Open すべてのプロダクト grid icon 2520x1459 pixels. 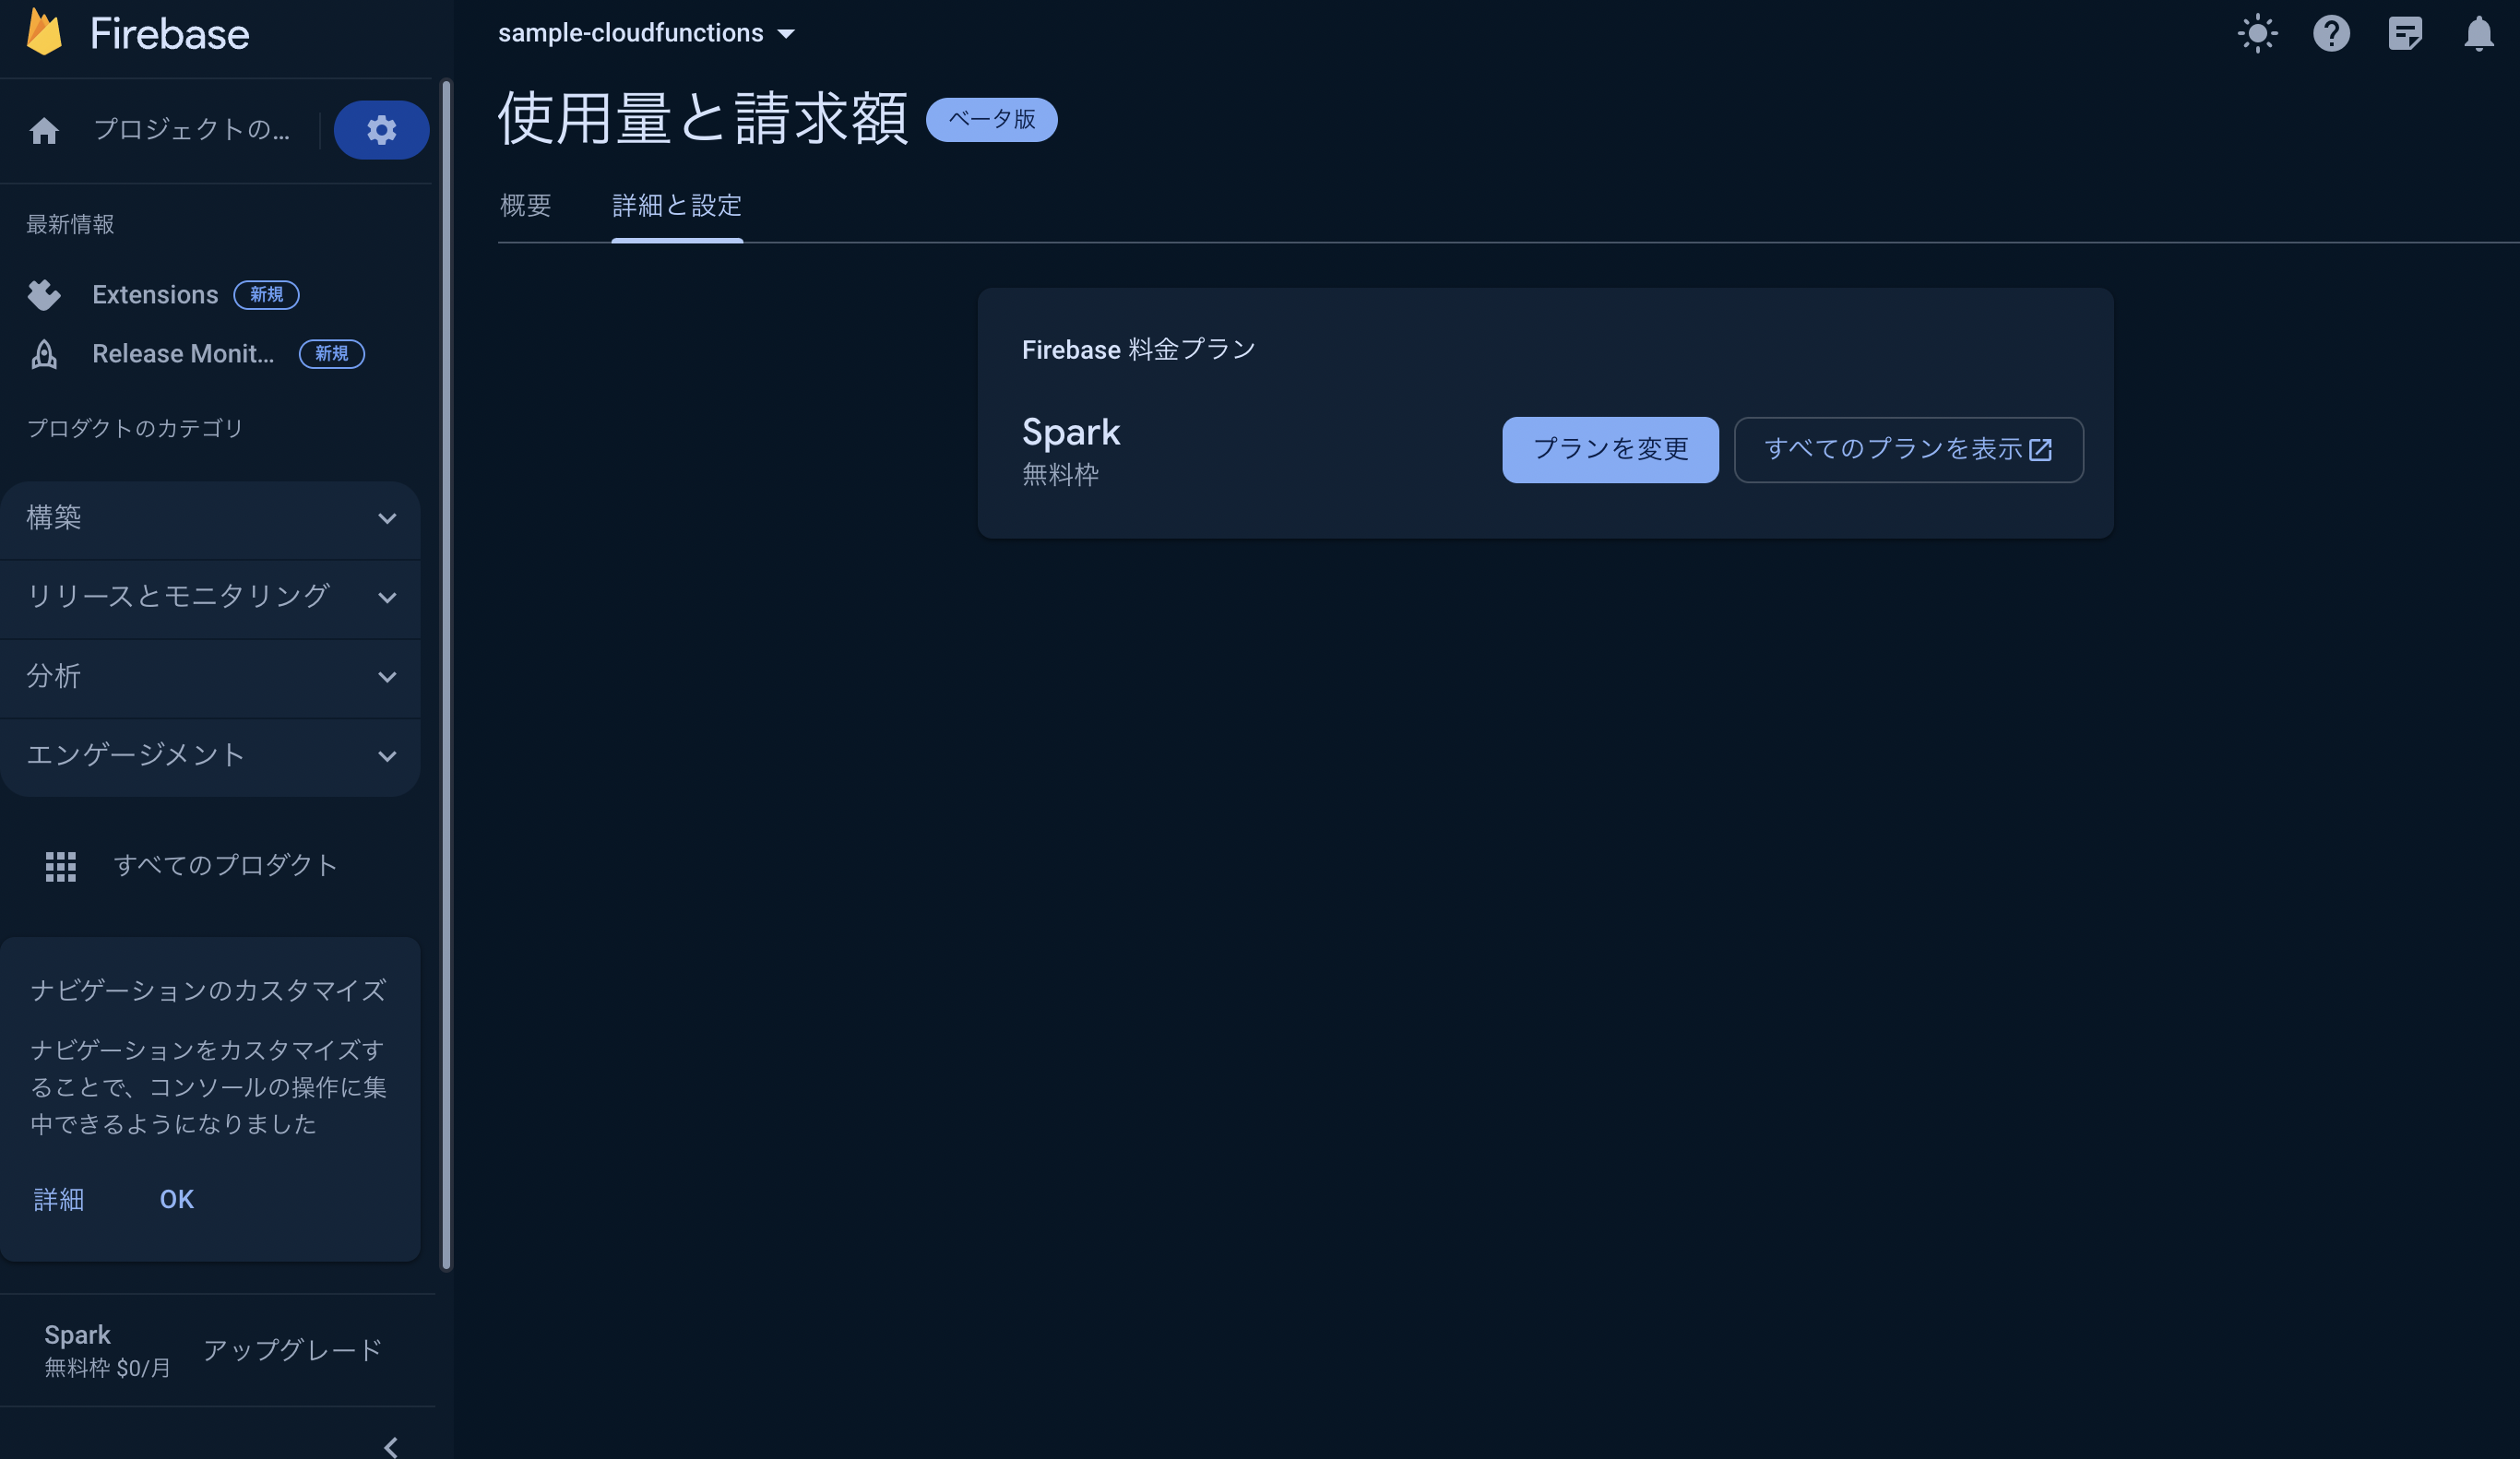(x=60, y=866)
